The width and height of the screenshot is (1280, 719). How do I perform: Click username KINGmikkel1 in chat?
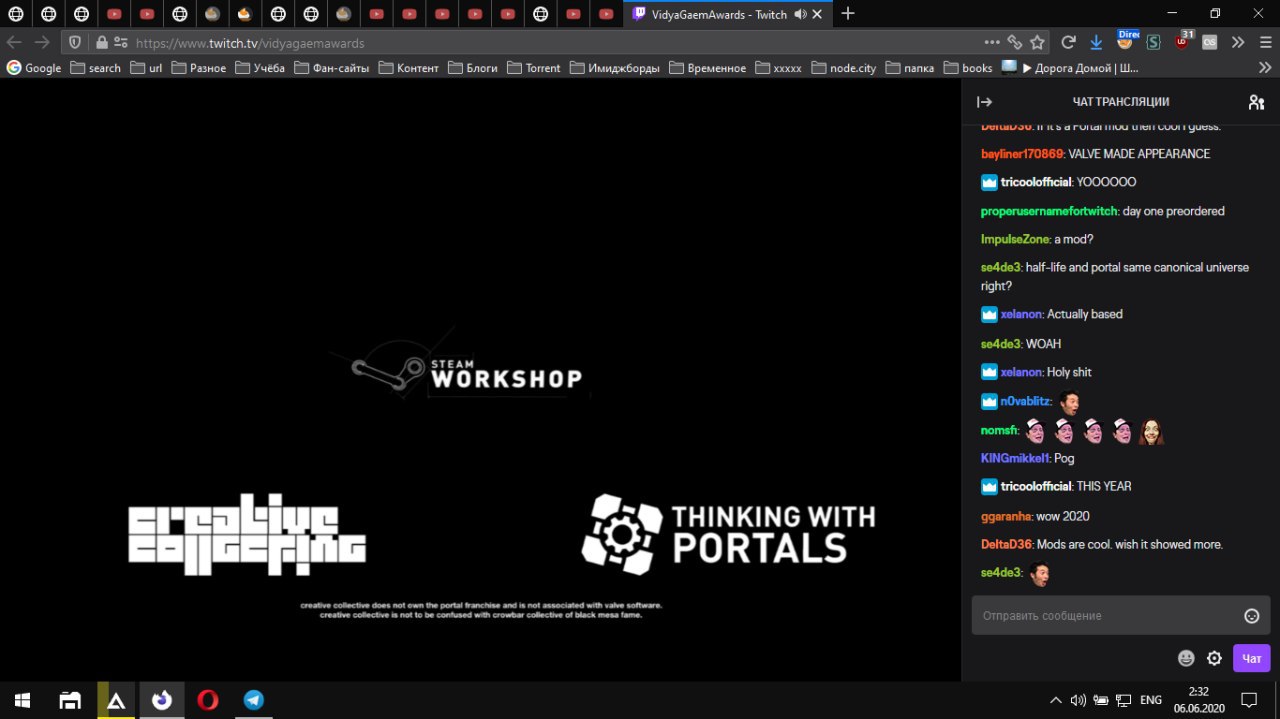[x=1015, y=457]
